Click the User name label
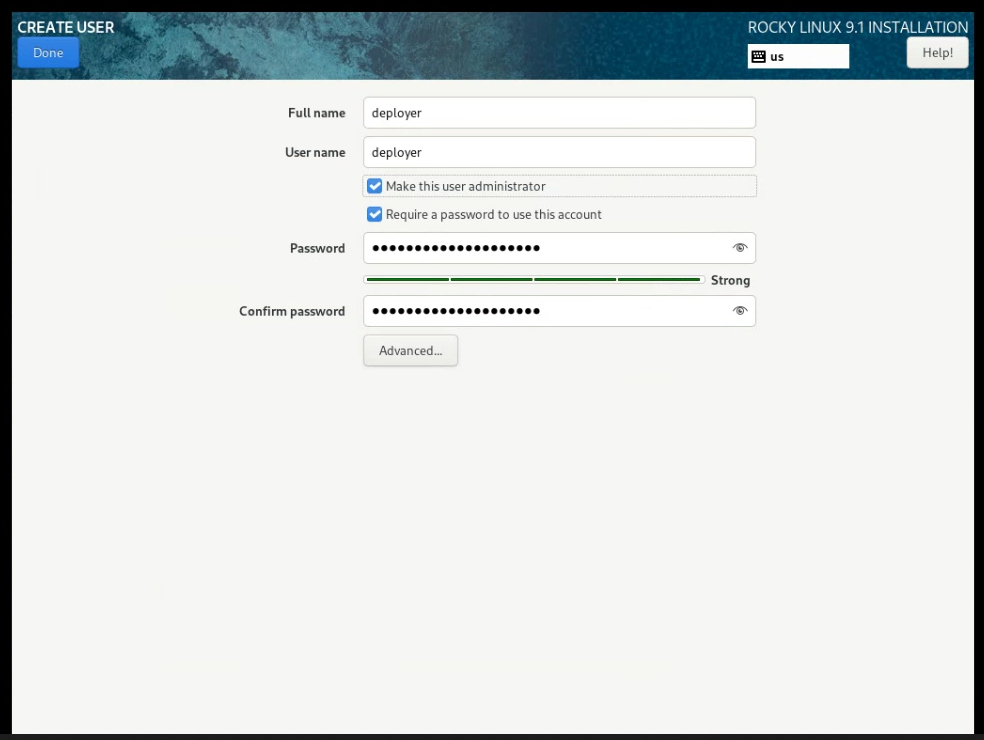 tap(315, 153)
